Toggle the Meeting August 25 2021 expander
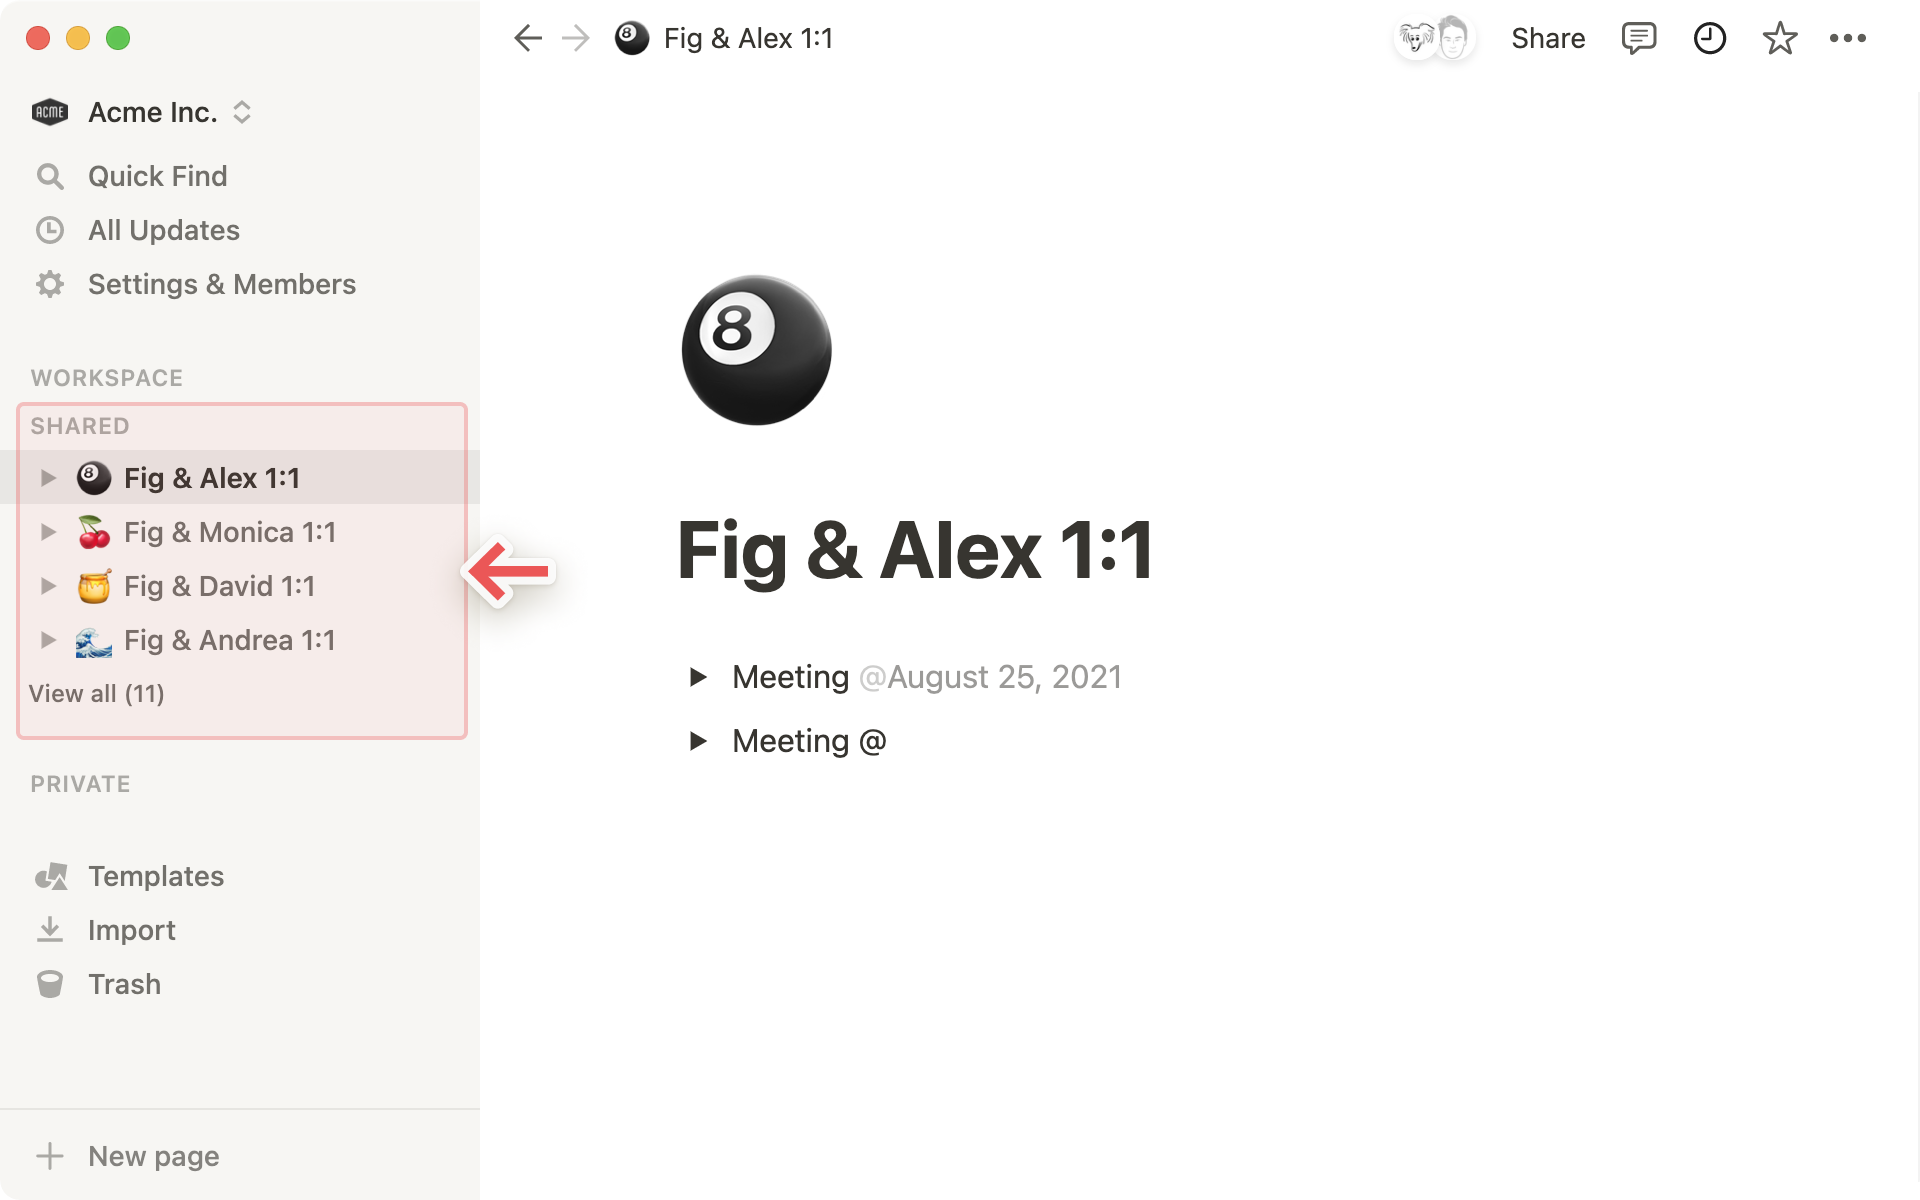The width and height of the screenshot is (1920, 1200). tap(697, 676)
